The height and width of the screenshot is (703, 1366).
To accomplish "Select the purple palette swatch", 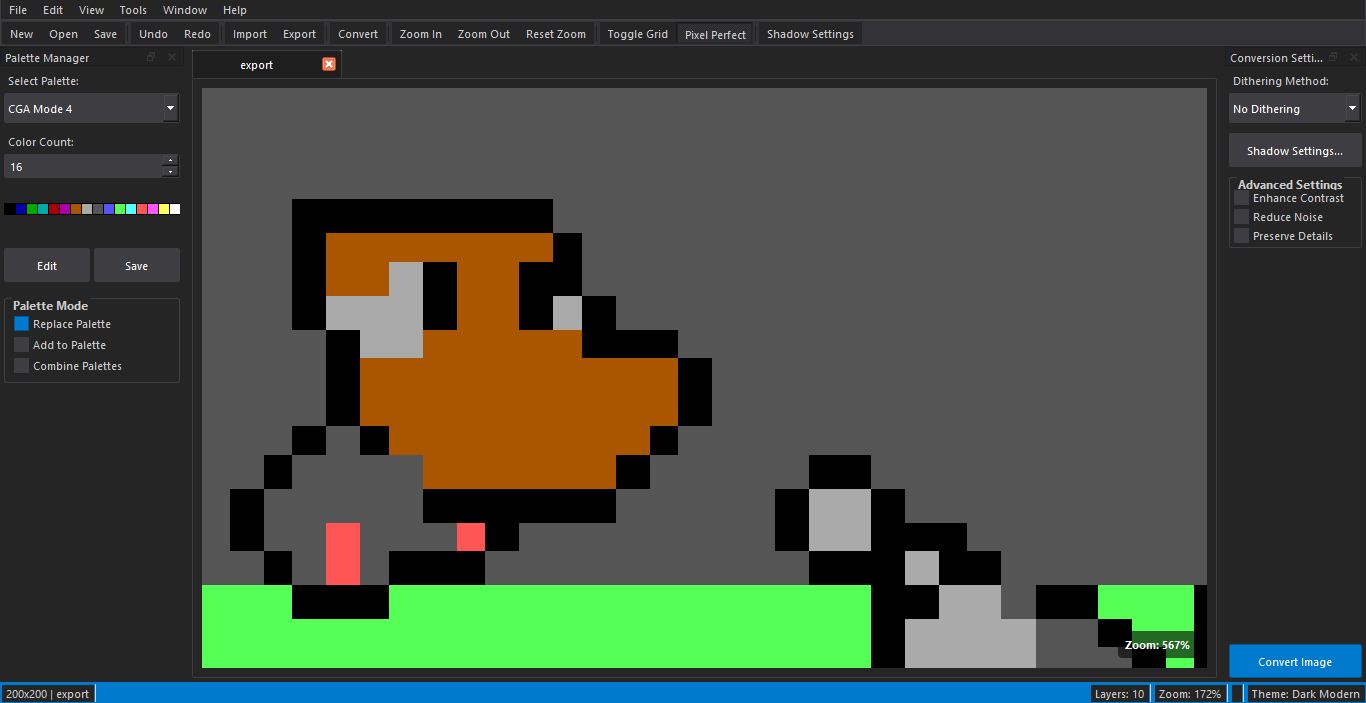I will (x=65, y=209).
